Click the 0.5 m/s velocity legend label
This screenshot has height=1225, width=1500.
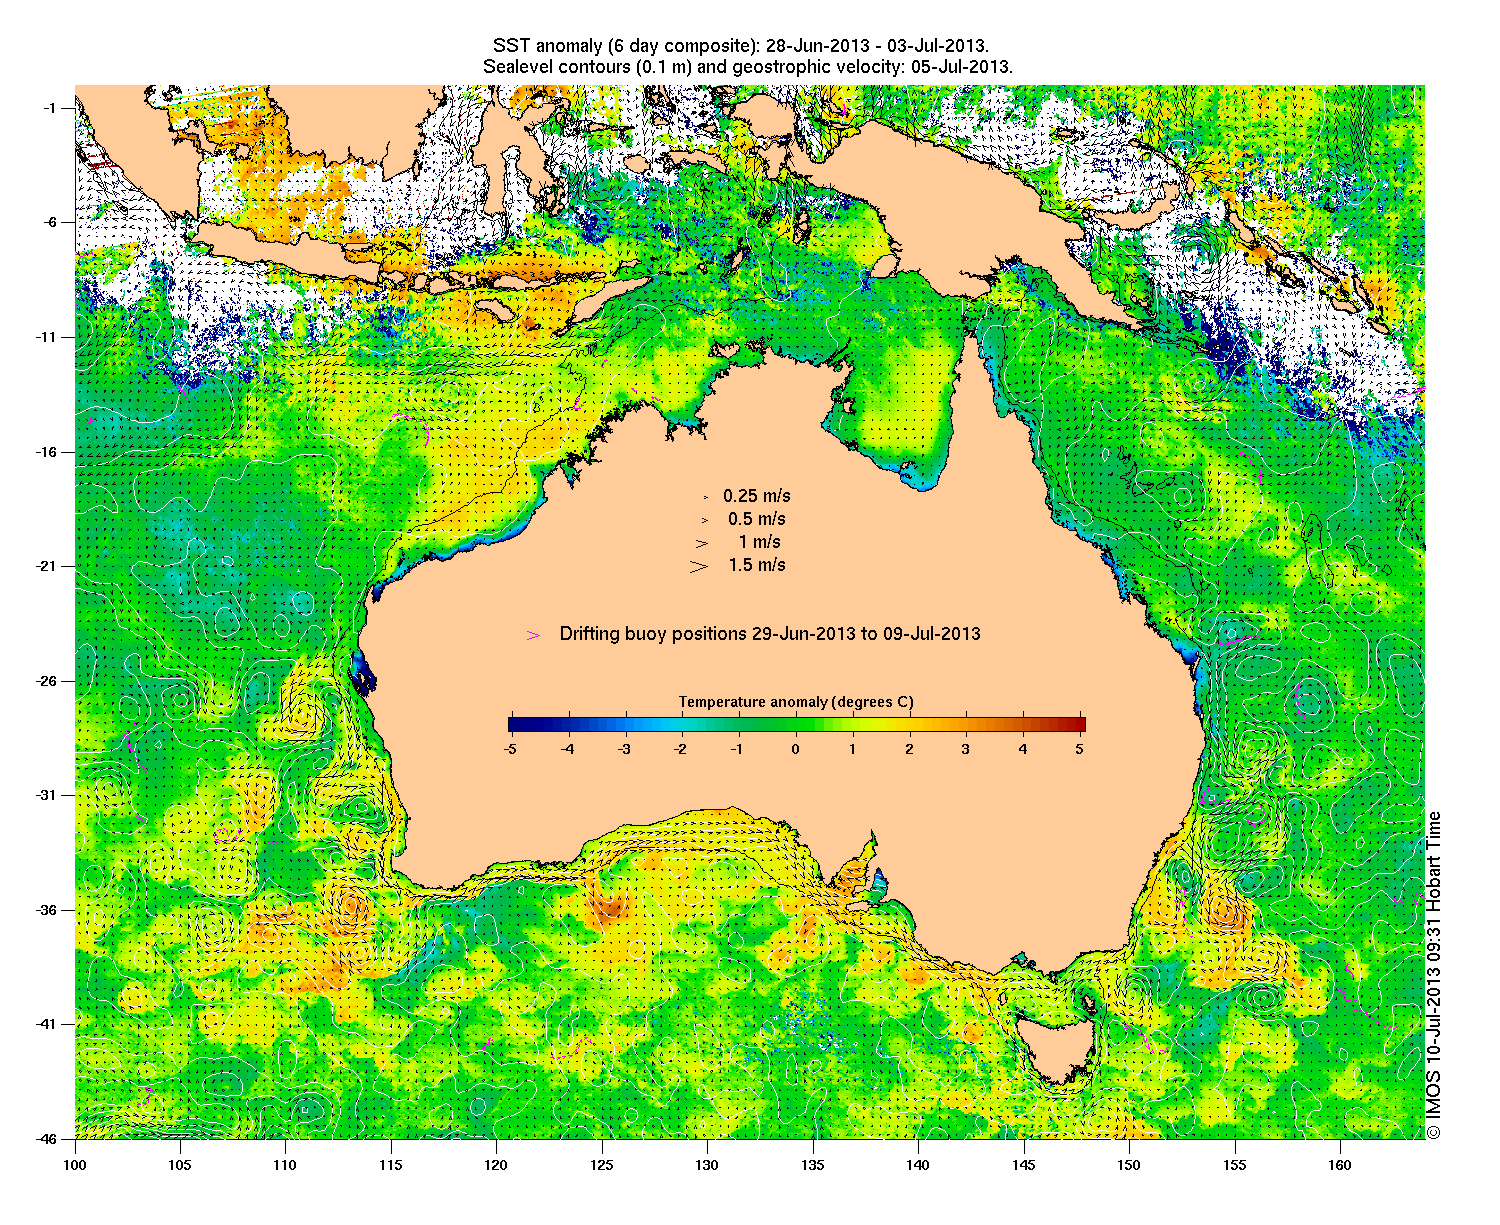[757, 519]
